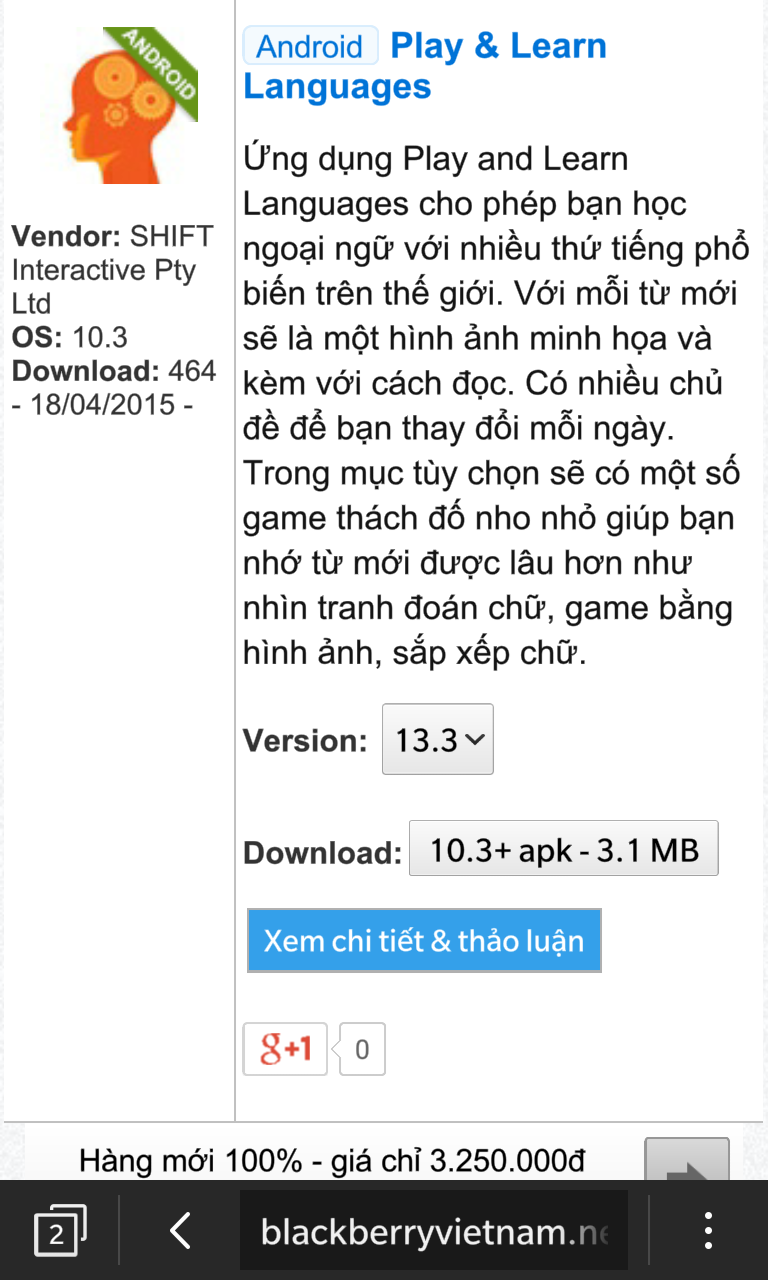Open the browser tabs counter icon
Image resolution: width=768 pixels, height=1280 pixels.
tap(60, 1230)
